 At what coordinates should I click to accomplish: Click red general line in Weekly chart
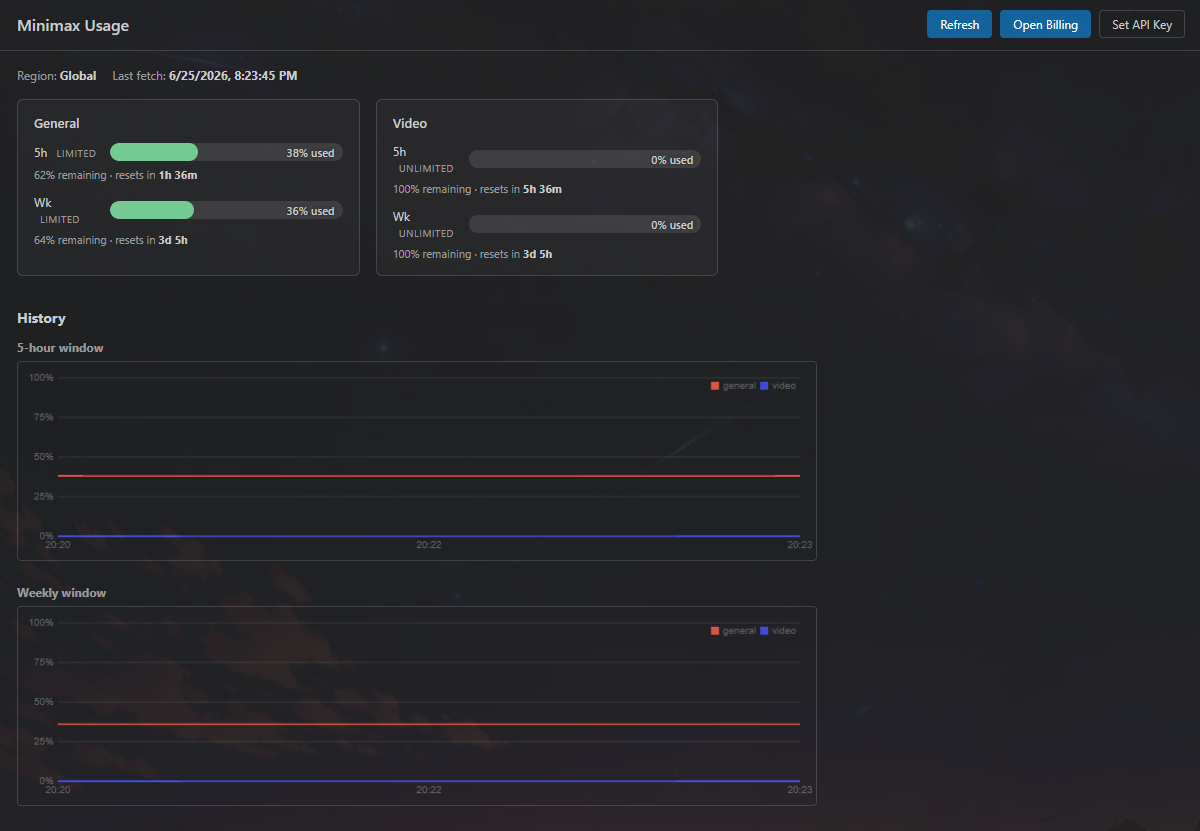coord(429,724)
